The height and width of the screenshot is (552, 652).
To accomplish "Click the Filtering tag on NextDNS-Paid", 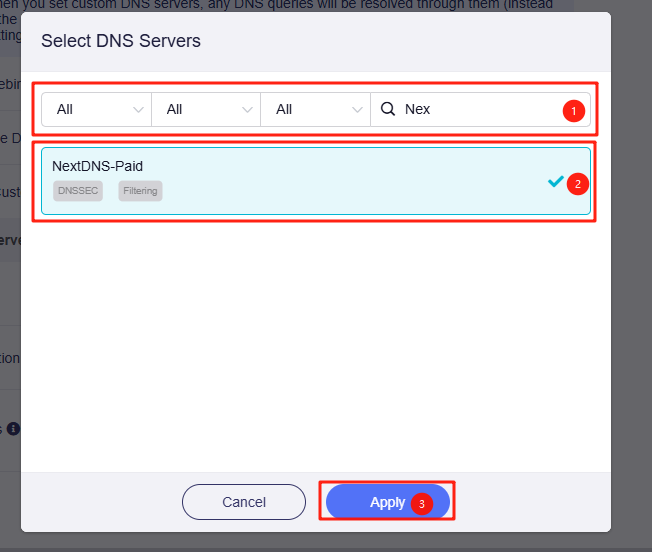I will (140, 190).
